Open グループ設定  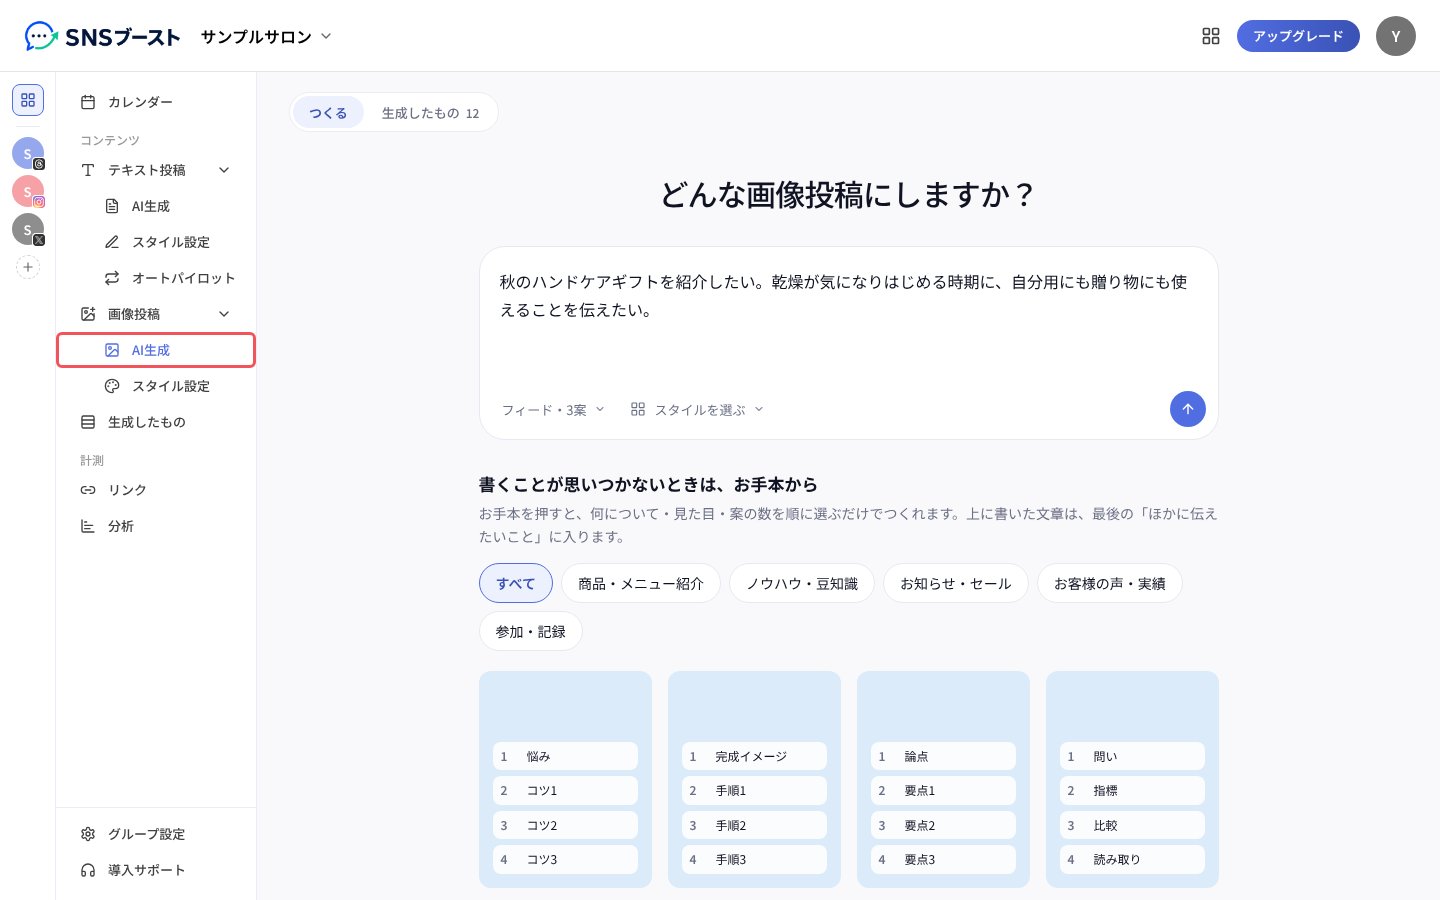pyautogui.click(x=156, y=834)
